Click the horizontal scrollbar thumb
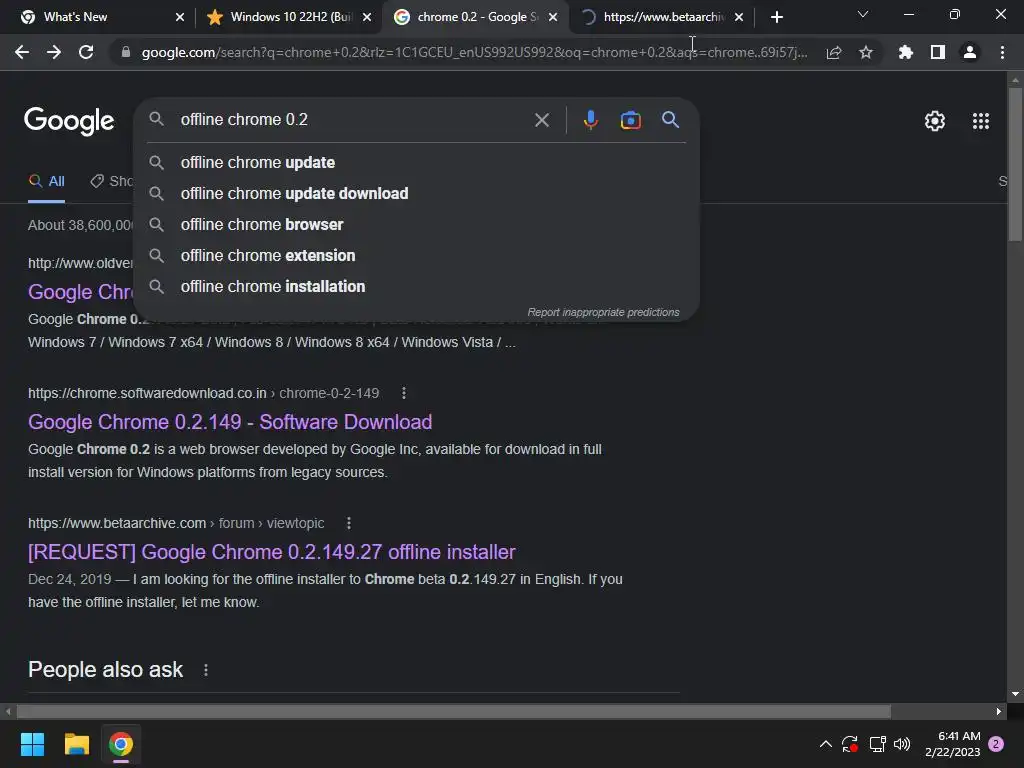This screenshot has width=1024, height=768. [454, 711]
